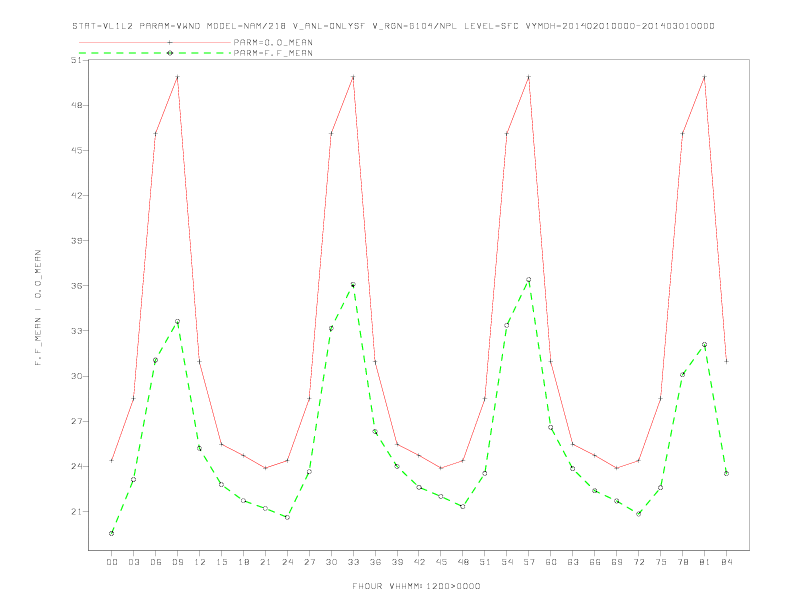
Task: Click x-axis forecast hour label 36
Action: [375, 562]
